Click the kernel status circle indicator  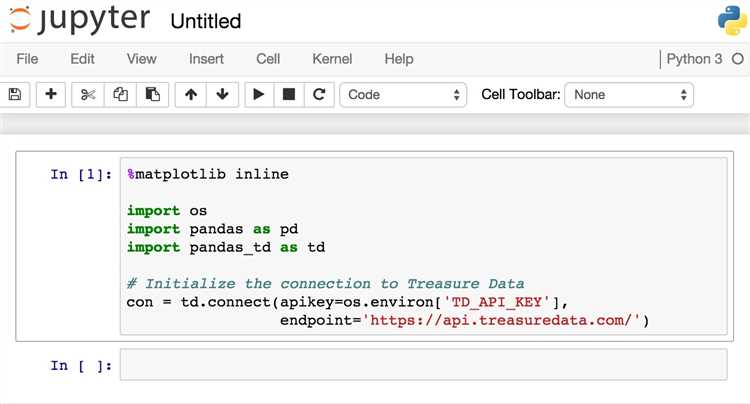738,59
